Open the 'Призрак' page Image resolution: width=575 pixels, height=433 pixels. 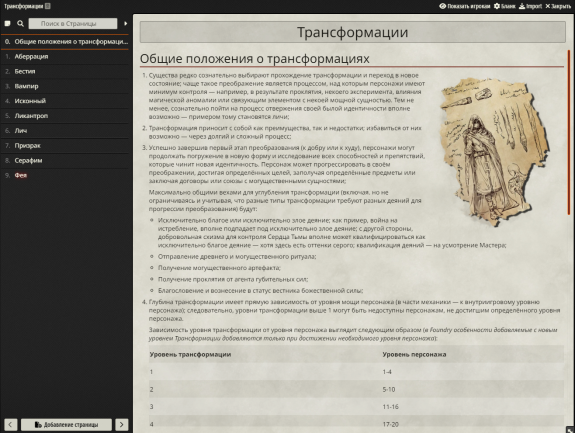coord(65,146)
